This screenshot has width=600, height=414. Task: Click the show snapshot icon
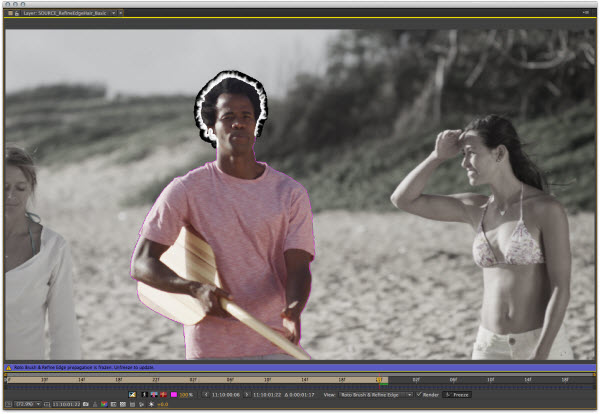coord(95,404)
